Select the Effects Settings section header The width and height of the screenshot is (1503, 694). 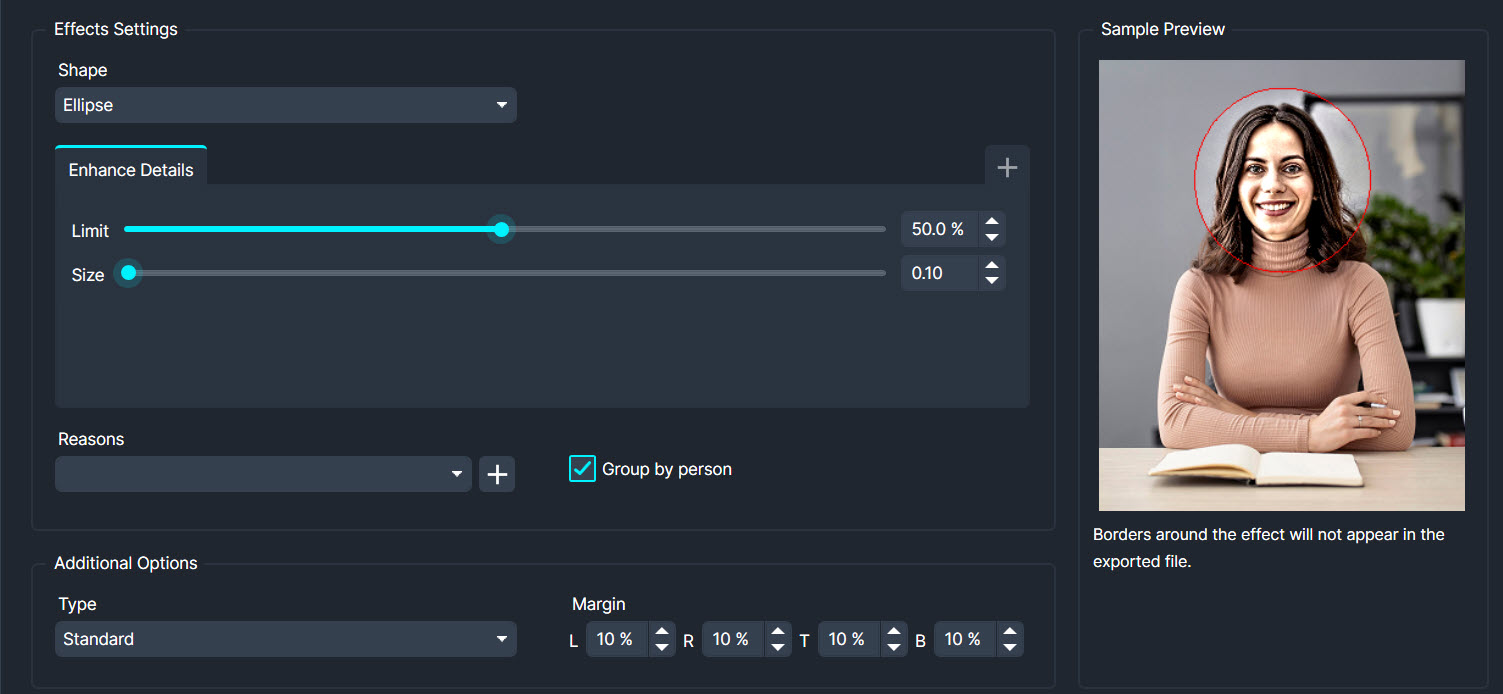click(116, 29)
